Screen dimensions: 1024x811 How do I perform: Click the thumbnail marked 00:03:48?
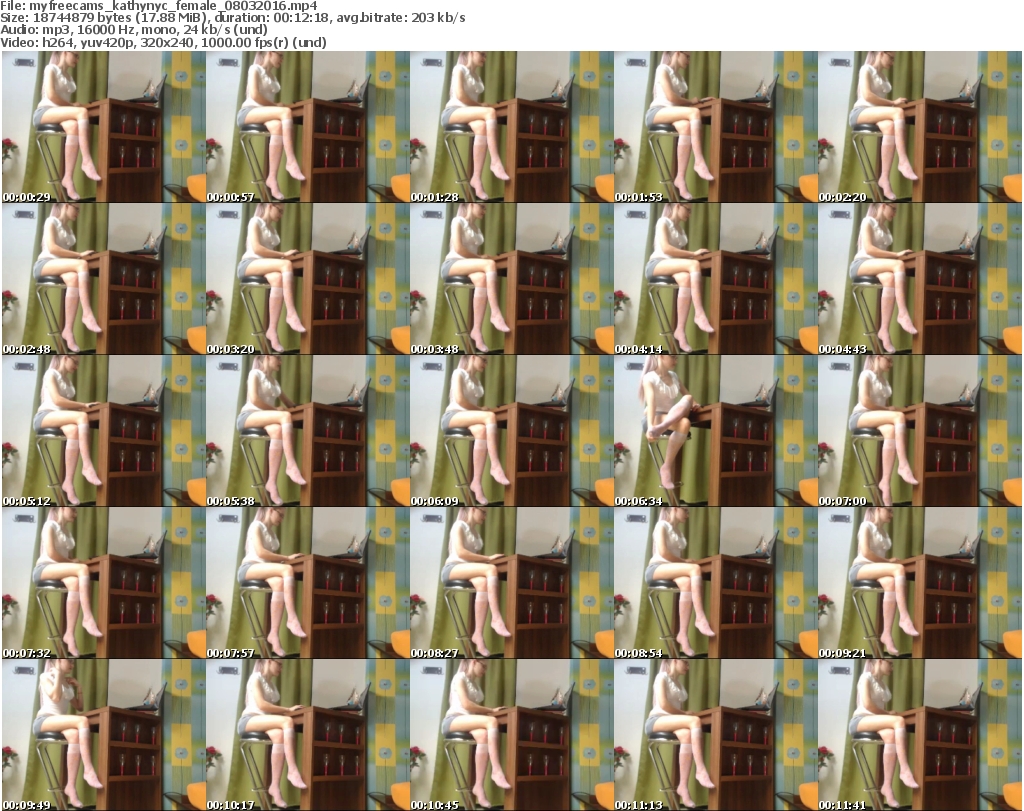pyautogui.click(x=510, y=279)
